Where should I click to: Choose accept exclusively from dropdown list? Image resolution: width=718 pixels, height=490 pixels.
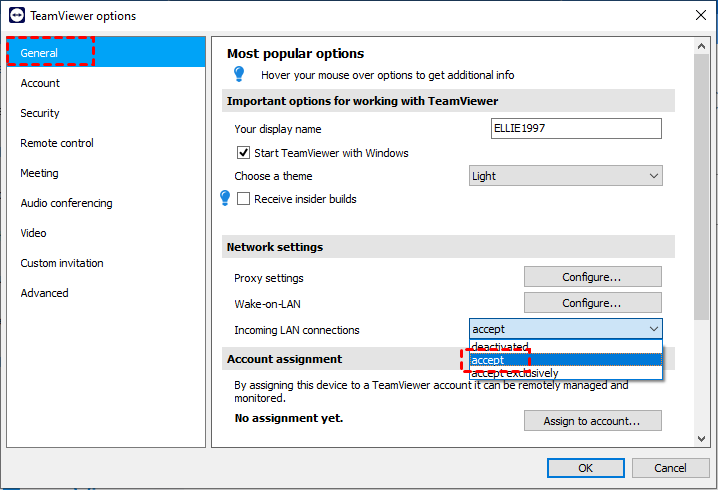pos(515,373)
